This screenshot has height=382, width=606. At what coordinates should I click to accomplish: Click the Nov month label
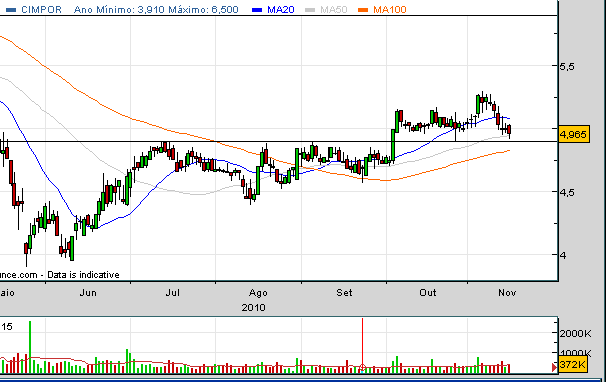coord(507,293)
